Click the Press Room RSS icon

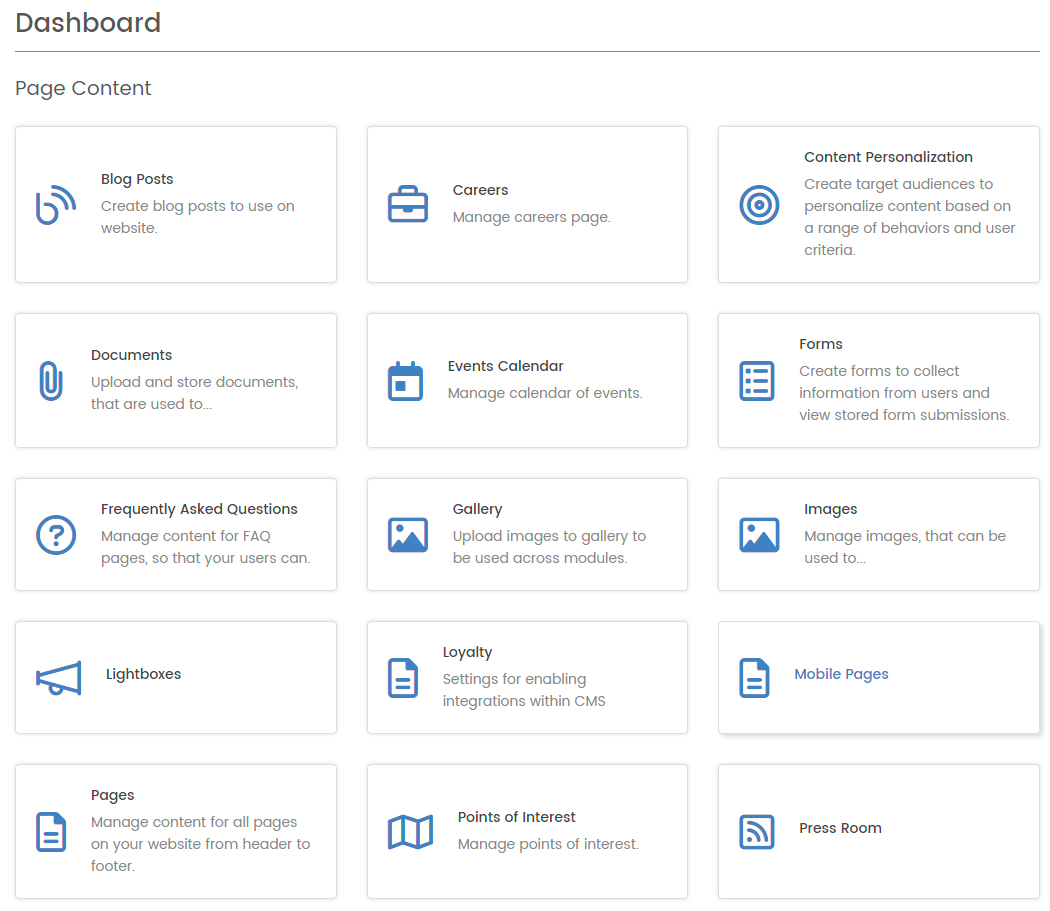click(x=757, y=831)
